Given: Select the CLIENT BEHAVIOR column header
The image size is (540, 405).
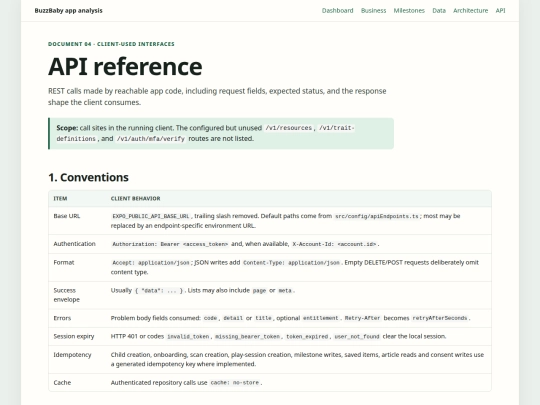Looking at the screenshot, I should coord(135,199).
